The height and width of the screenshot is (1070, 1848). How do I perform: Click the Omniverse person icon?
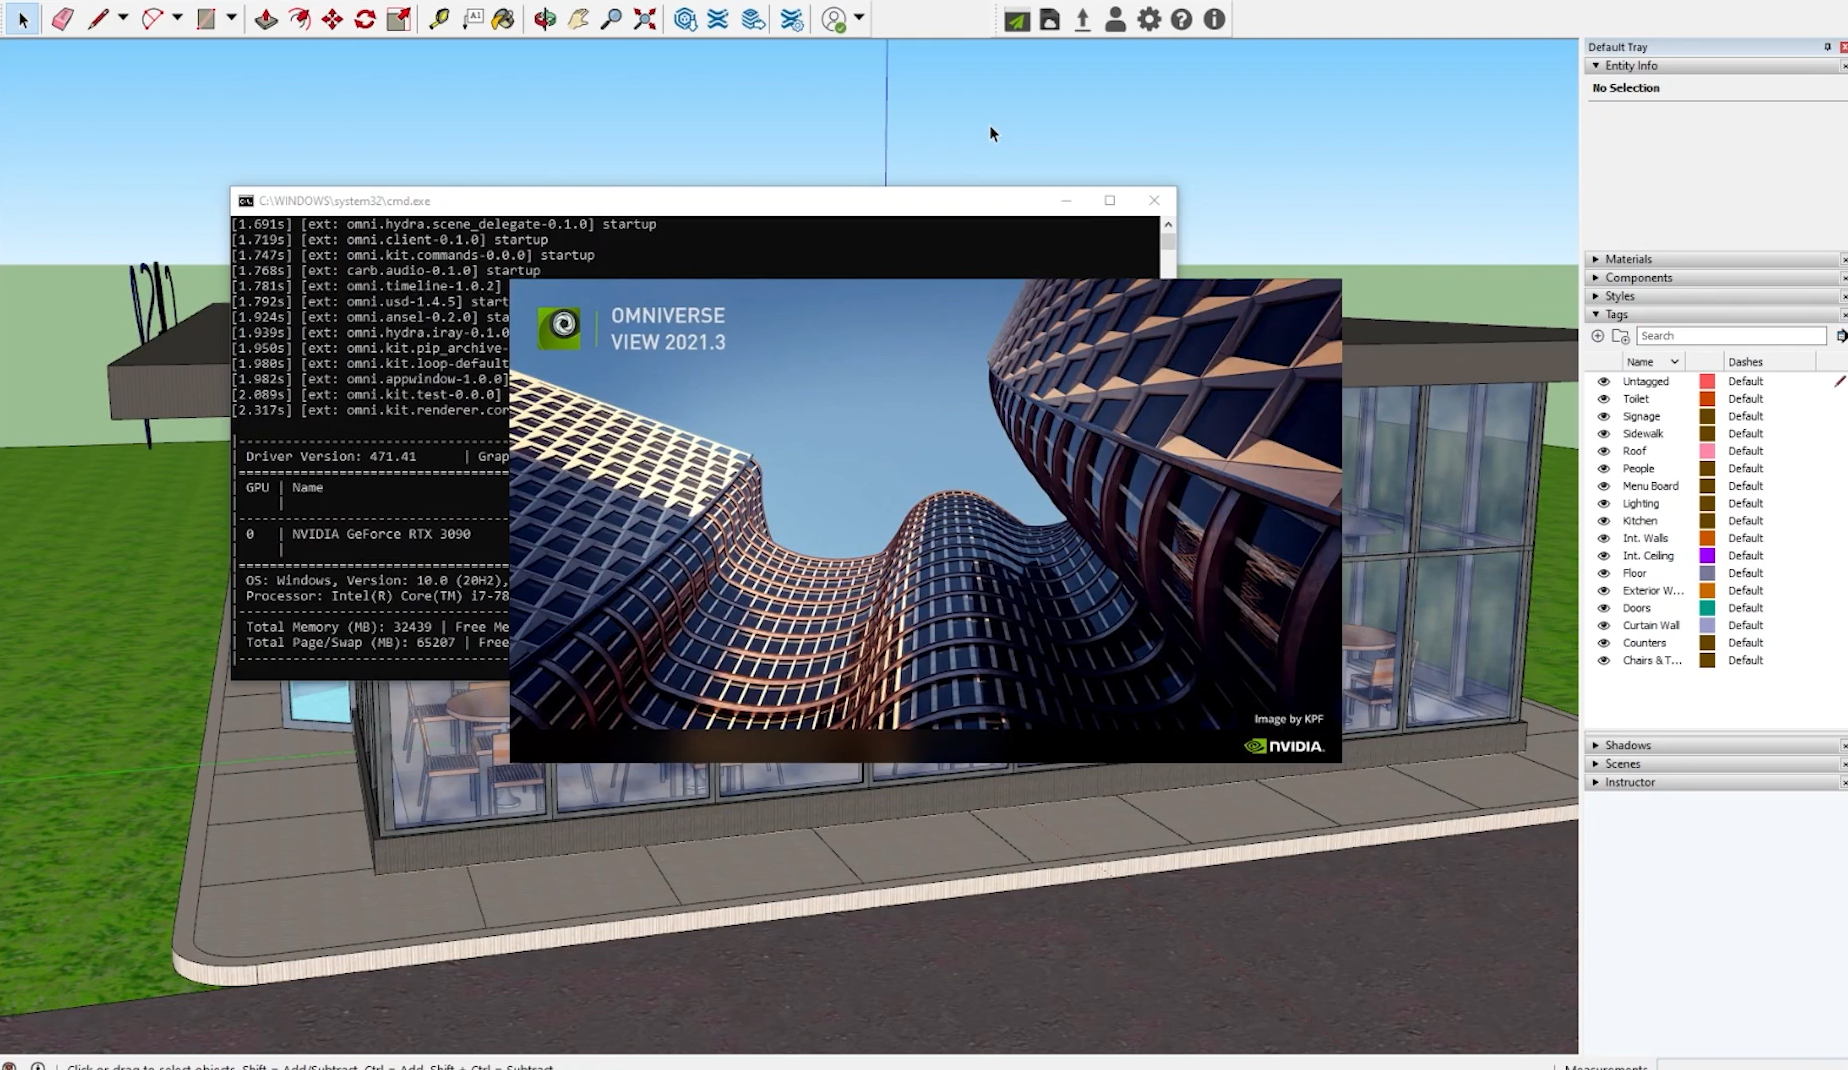click(x=1115, y=19)
